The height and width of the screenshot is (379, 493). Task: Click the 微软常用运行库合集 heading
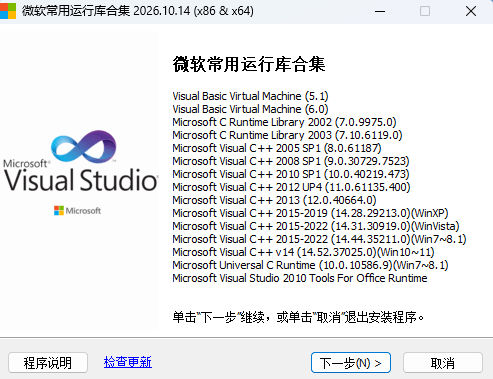[249, 64]
